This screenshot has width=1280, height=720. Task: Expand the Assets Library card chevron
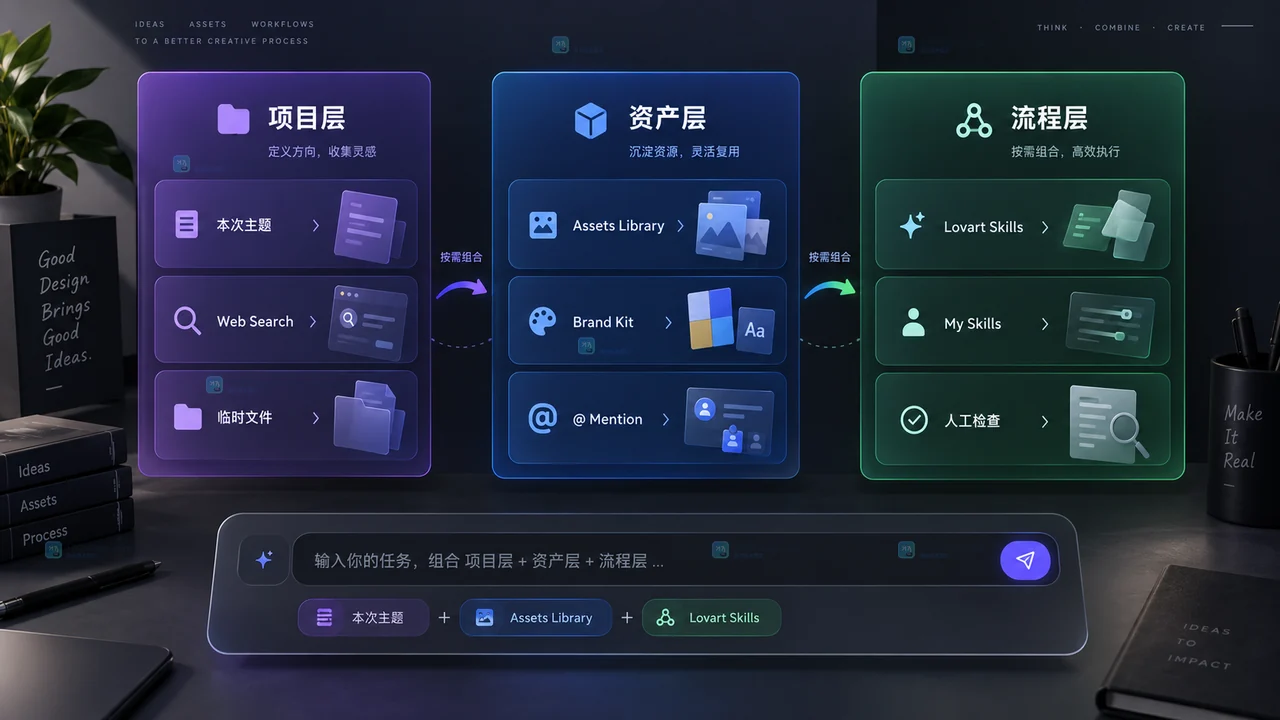tap(681, 225)
